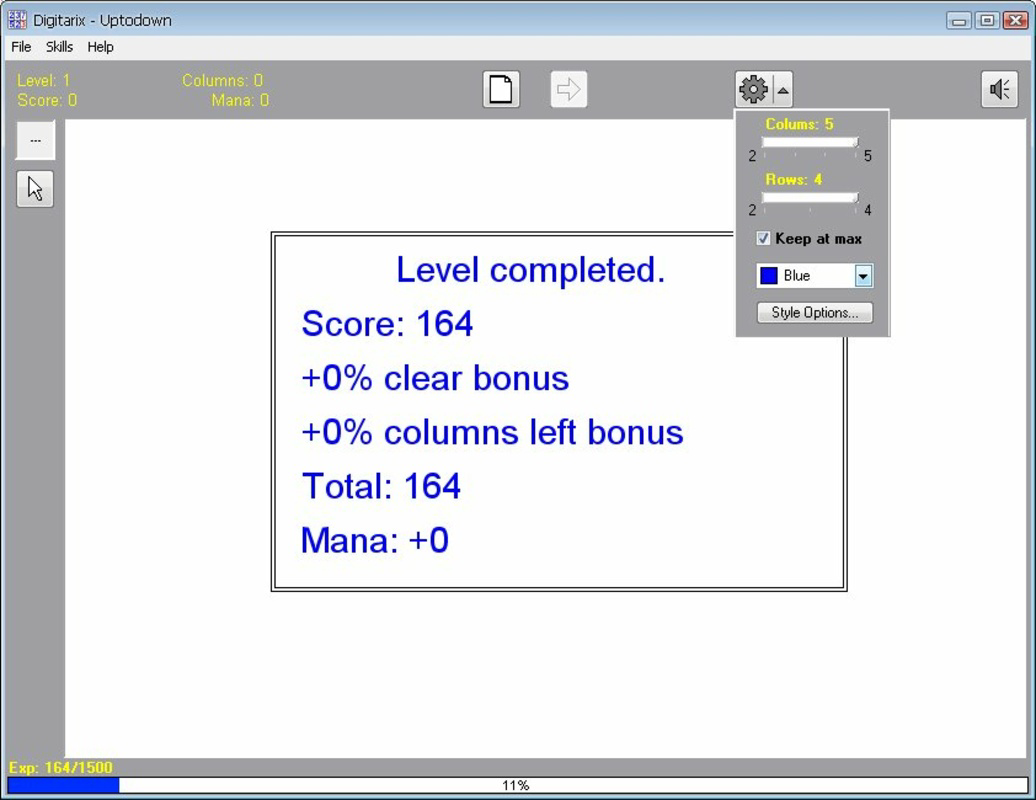Screen dimensions: 1036x800
Task: Click the Colums slider track
Action: click(x=810, y=142)
